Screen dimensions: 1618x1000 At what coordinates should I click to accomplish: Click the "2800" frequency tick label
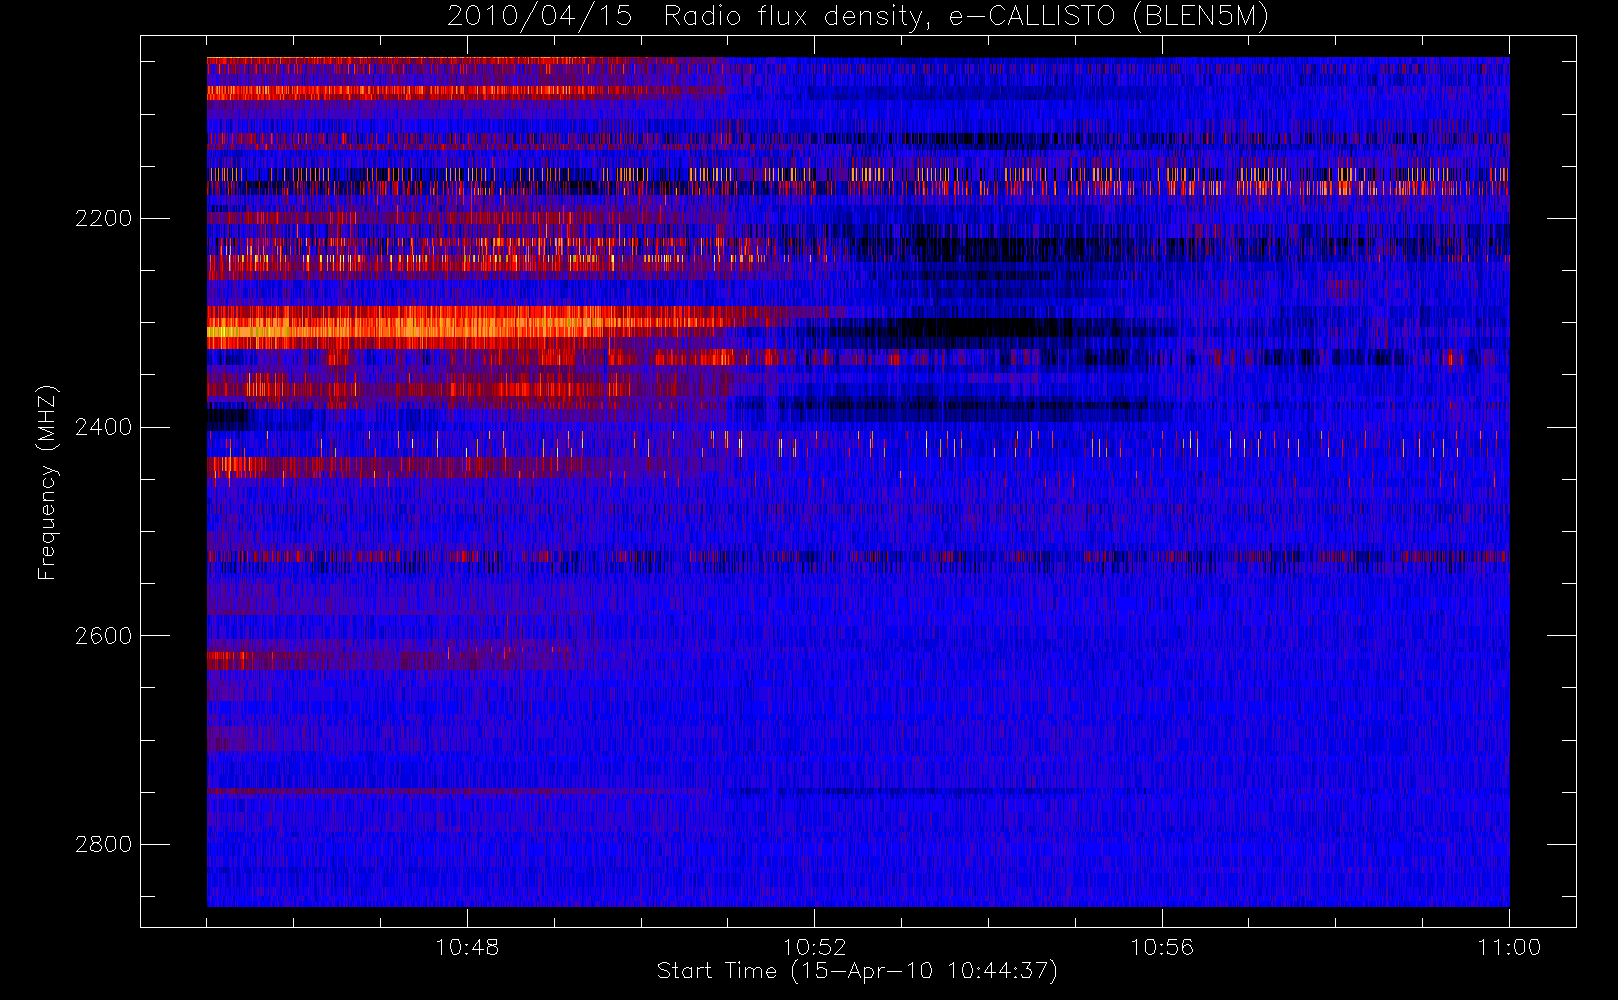103,844
